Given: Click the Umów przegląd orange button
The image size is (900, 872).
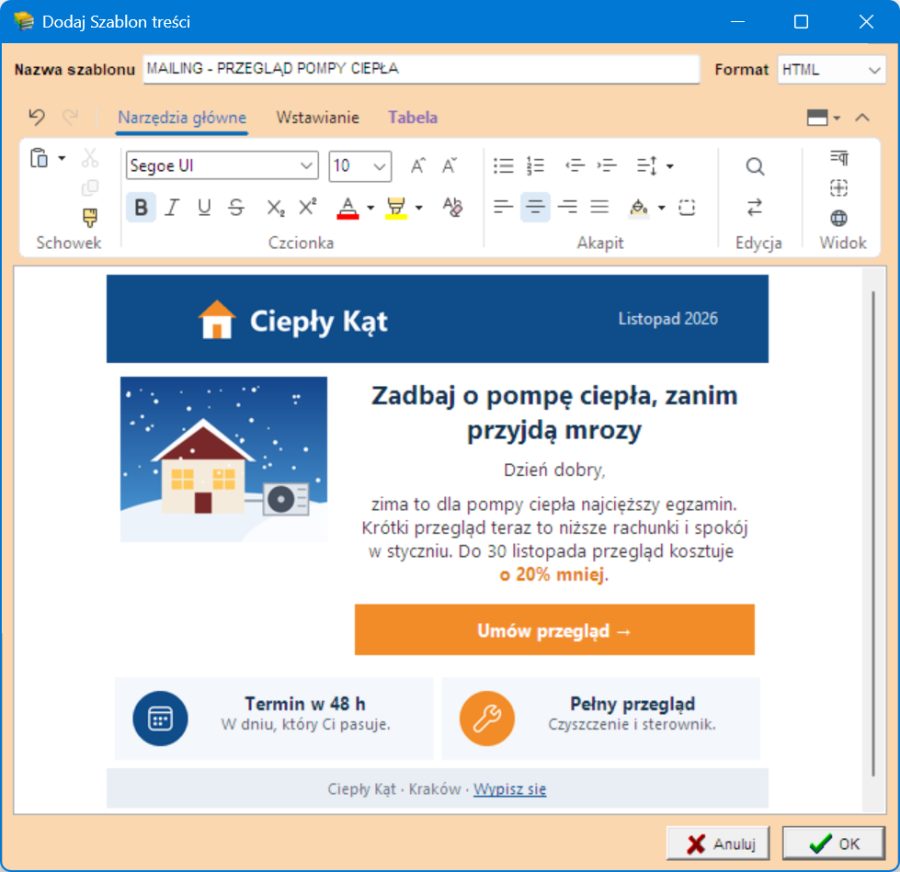Looking at the screenshot, I should coord(554,630).
